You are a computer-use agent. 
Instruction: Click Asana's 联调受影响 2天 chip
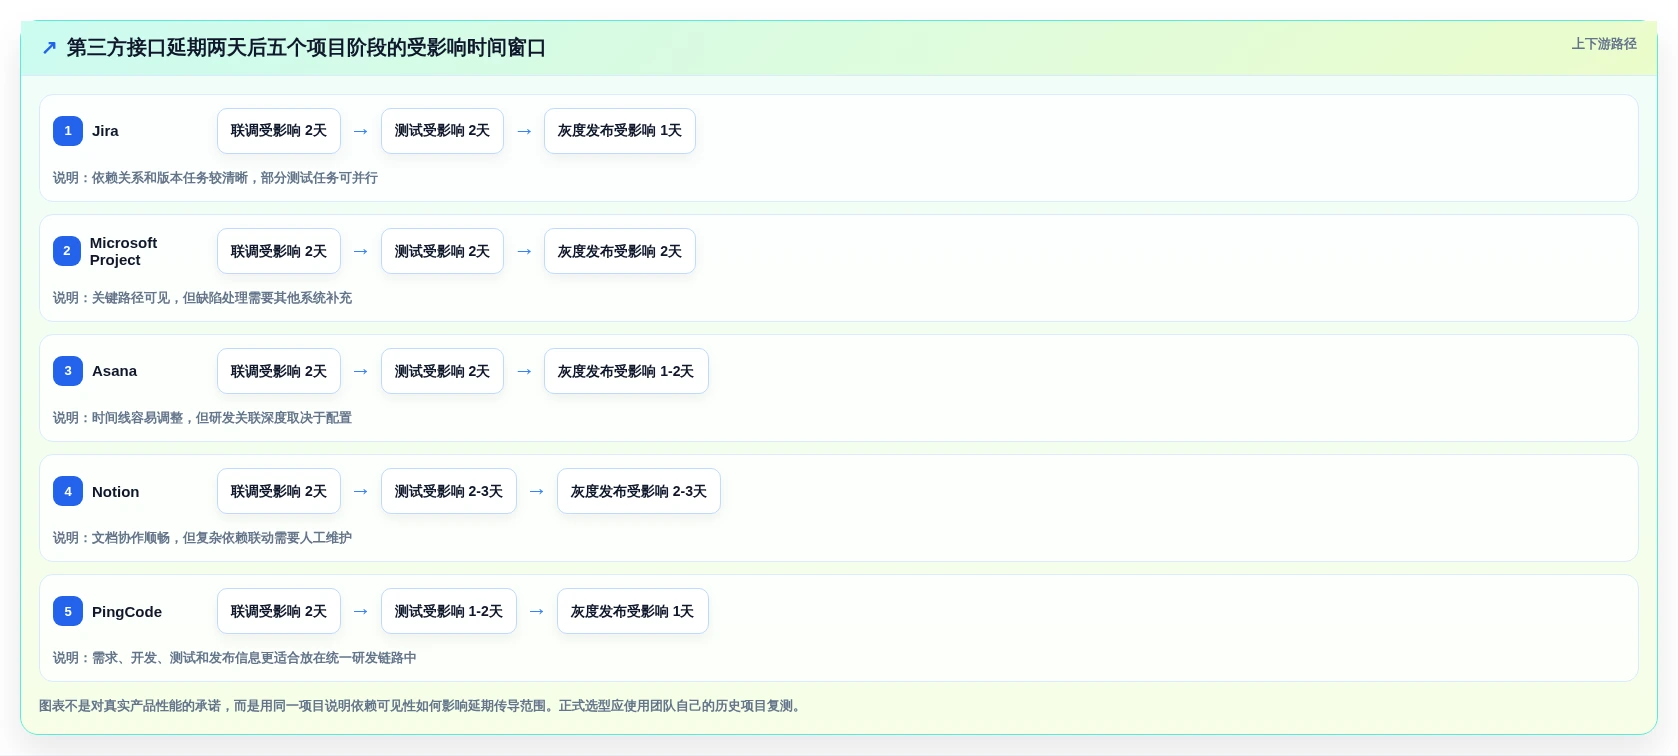pyautogui.click(x=279, y=371)
